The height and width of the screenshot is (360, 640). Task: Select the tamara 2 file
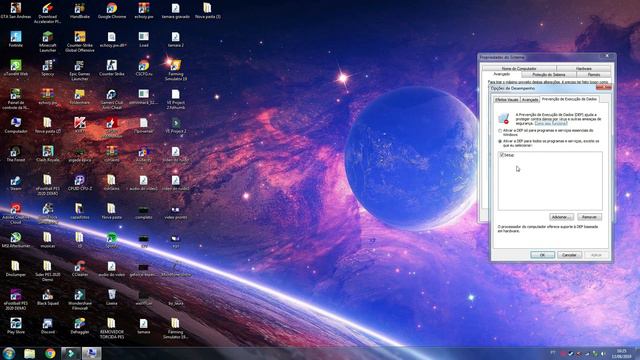176,40
